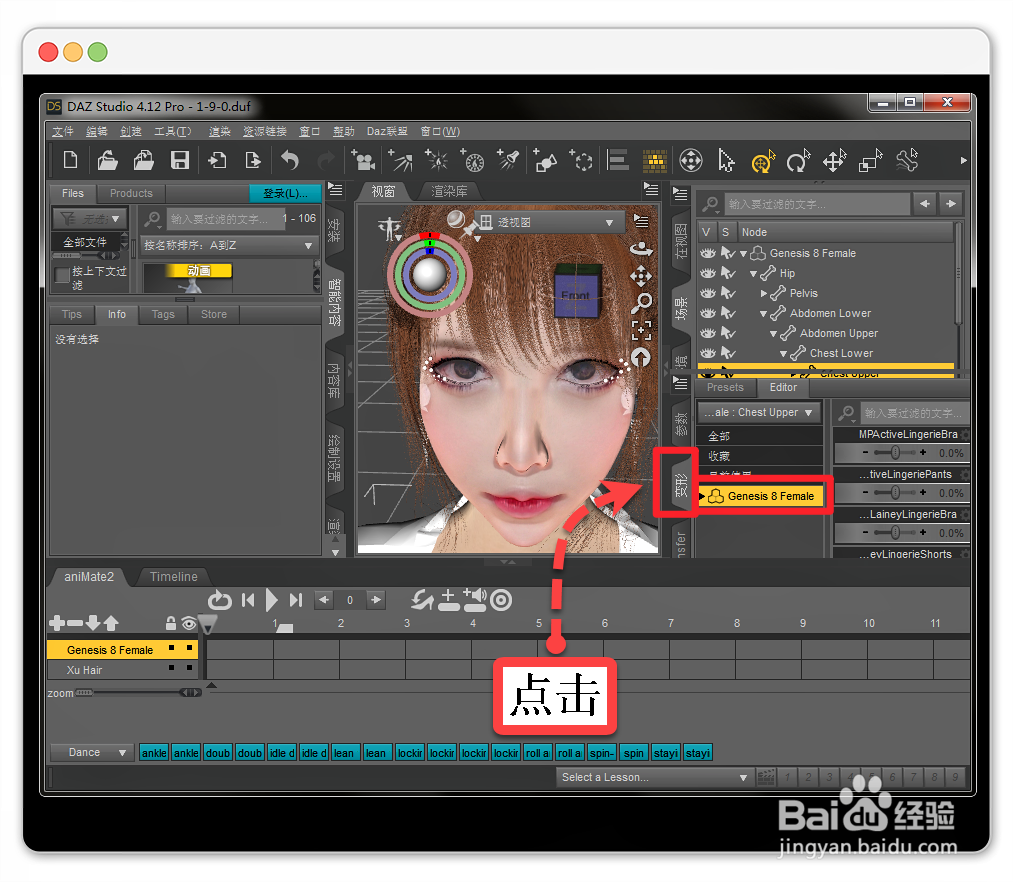1013x882 pixels.
Task: Switch to the Presets tab
Action: [x=725, y=387]
